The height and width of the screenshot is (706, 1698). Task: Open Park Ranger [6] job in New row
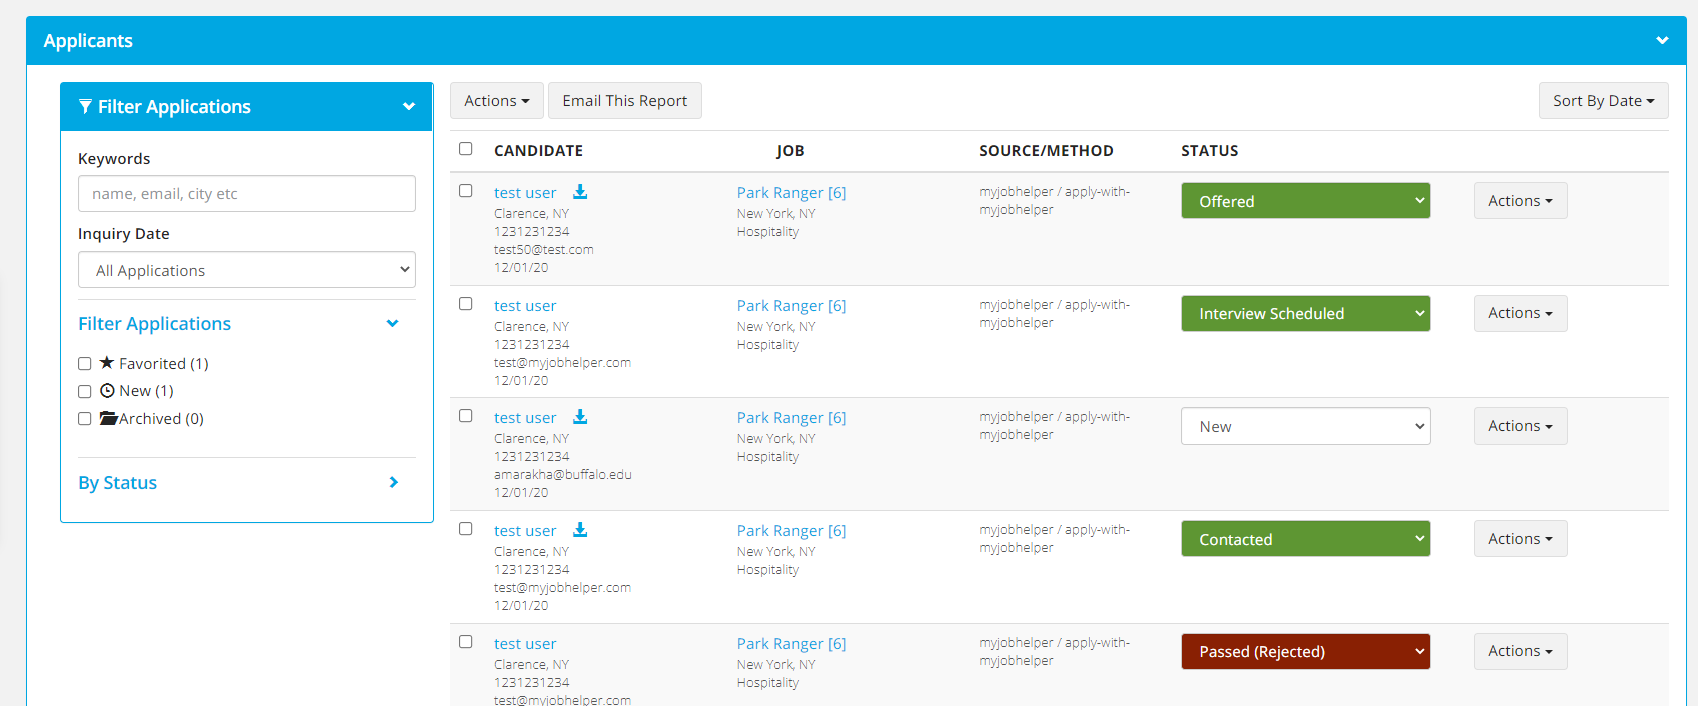point(791,418)
